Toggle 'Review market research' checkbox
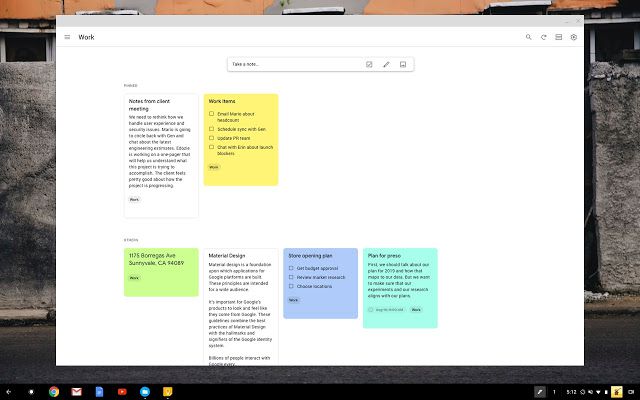This screenshot has width=640, height=400. pos(291,278)
